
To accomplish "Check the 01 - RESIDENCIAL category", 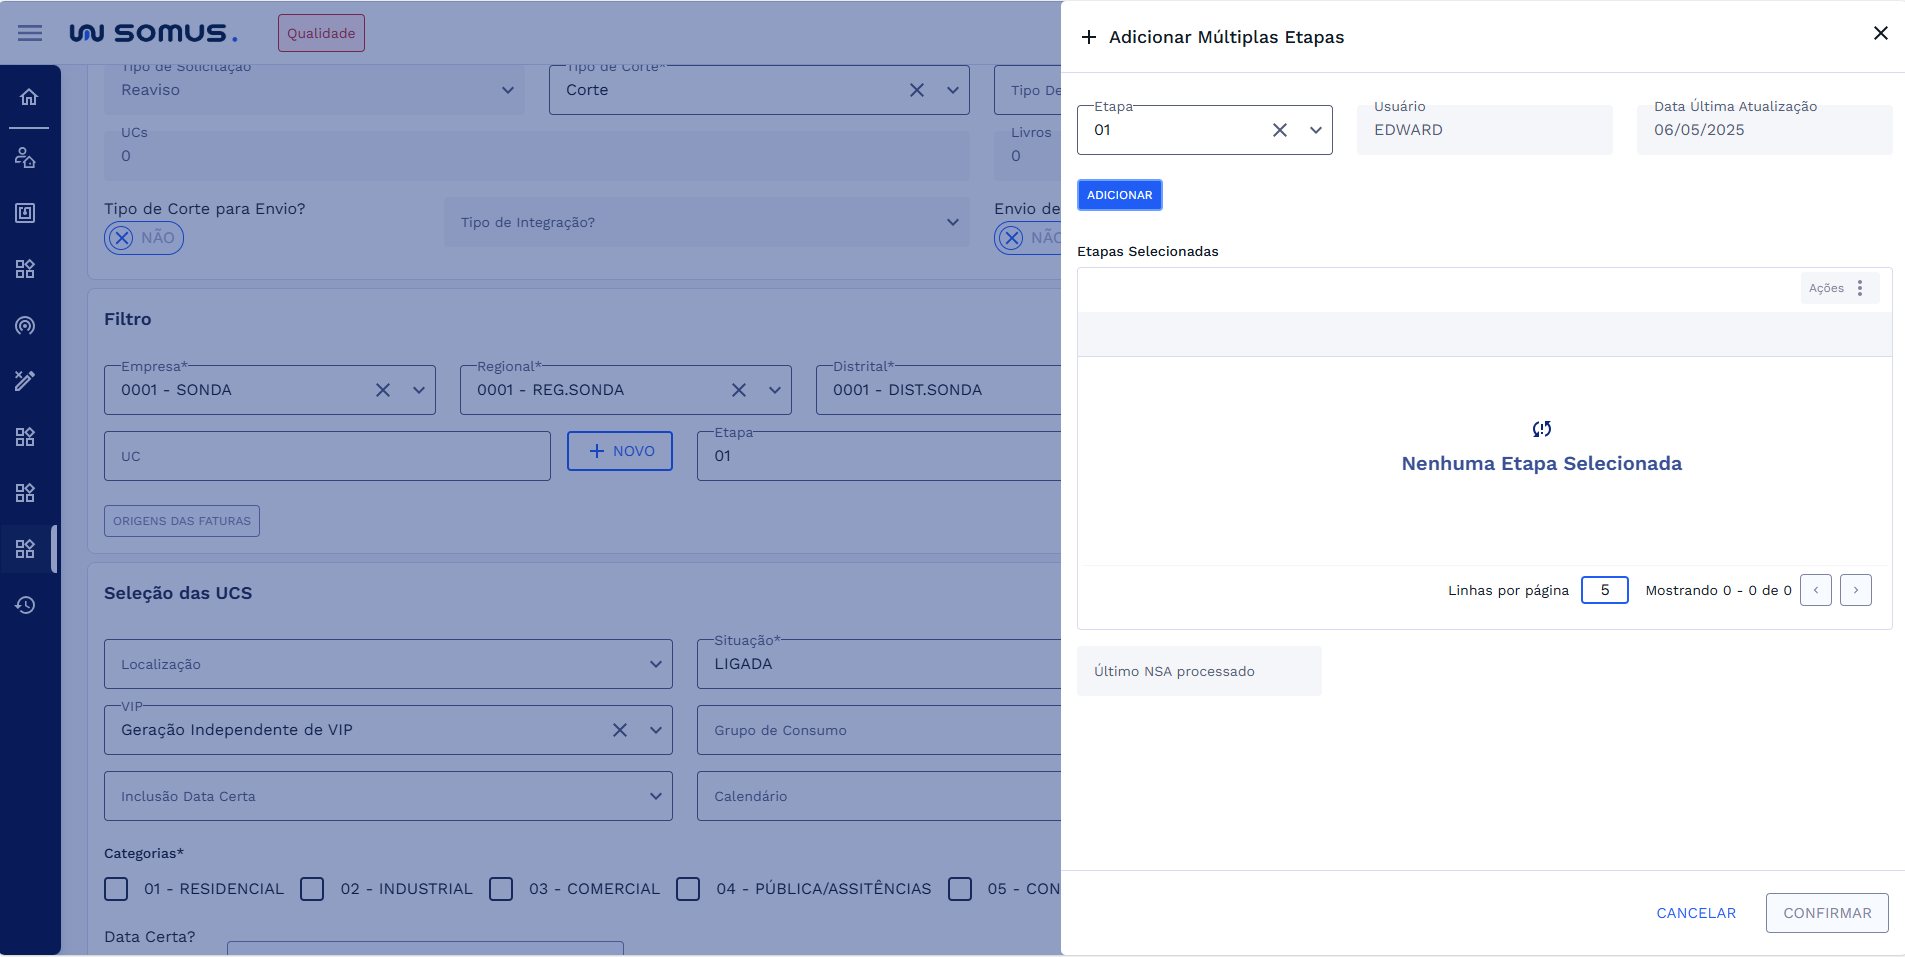I will coord(117,889).
